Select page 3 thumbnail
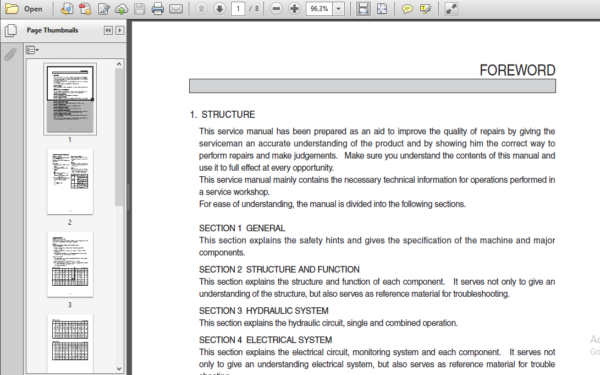Screen dimensions: 600x375 pyautogui.click(x=70, y=264)
